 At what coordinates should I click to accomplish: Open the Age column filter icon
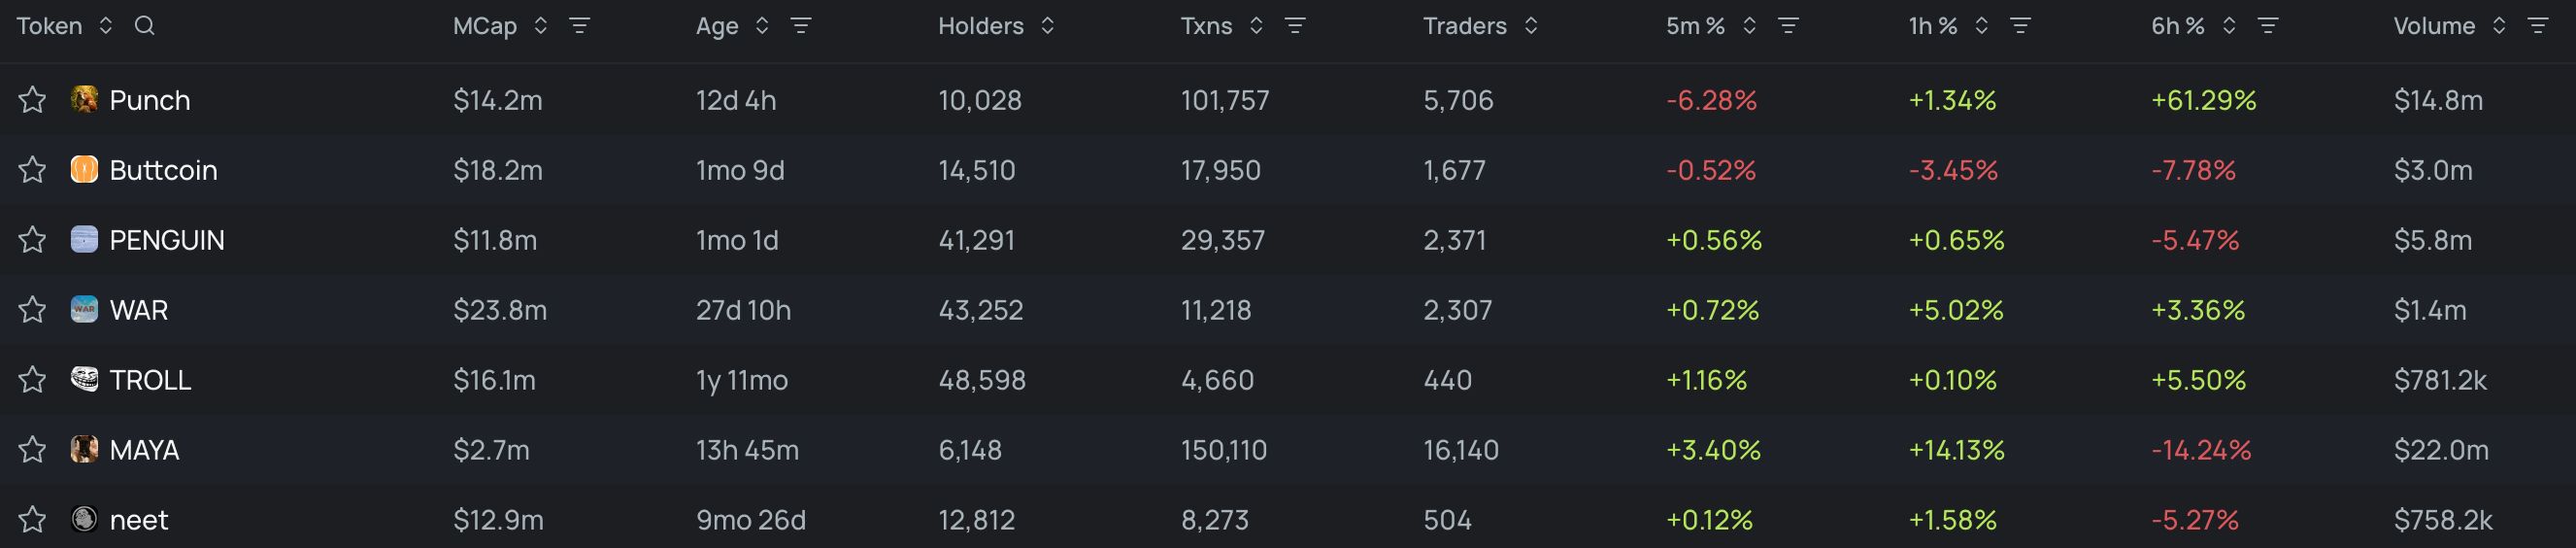[800, 26]
